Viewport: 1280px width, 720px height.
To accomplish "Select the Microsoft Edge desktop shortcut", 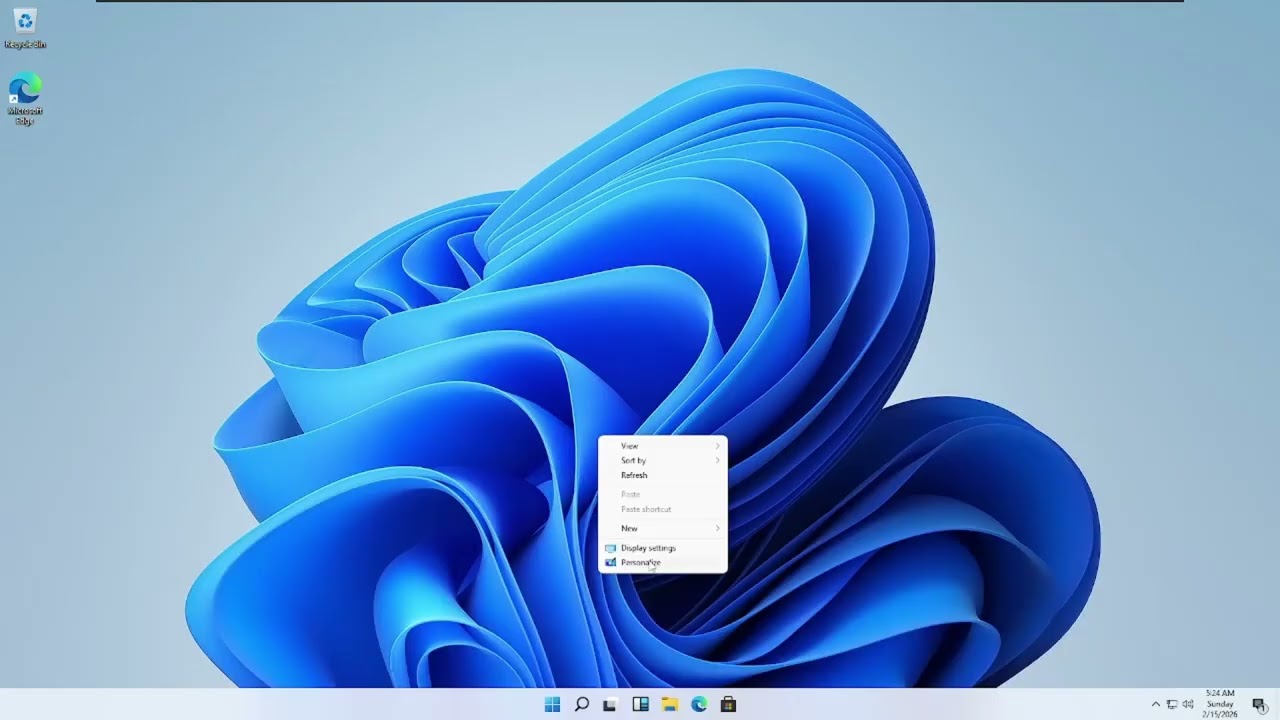I will click(25, 99).
